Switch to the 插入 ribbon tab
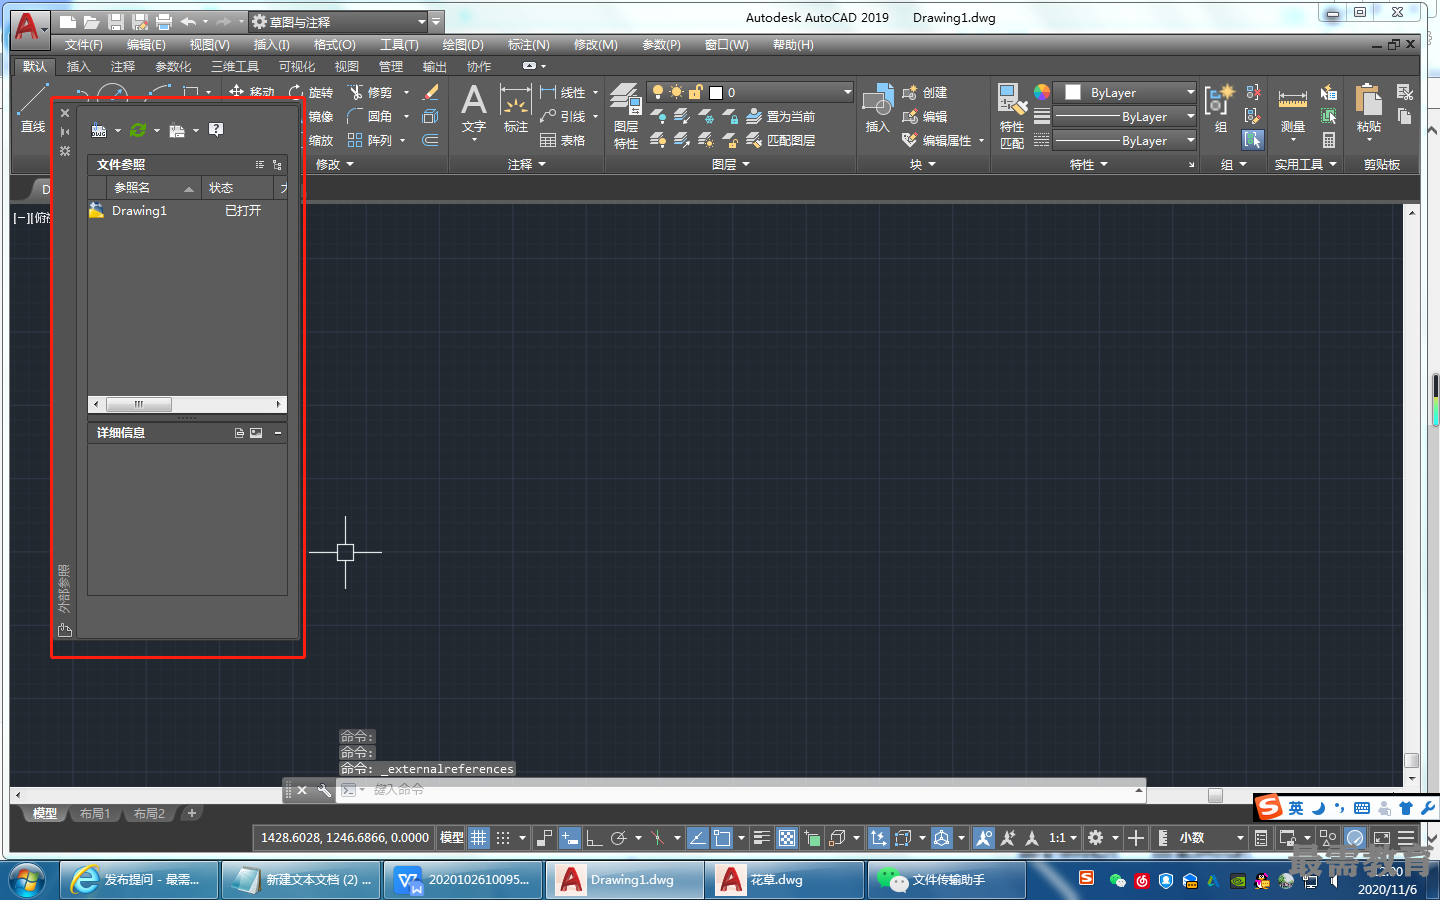Image resolution: width=1440 pixels, height=900 pixels. (78, 67)
